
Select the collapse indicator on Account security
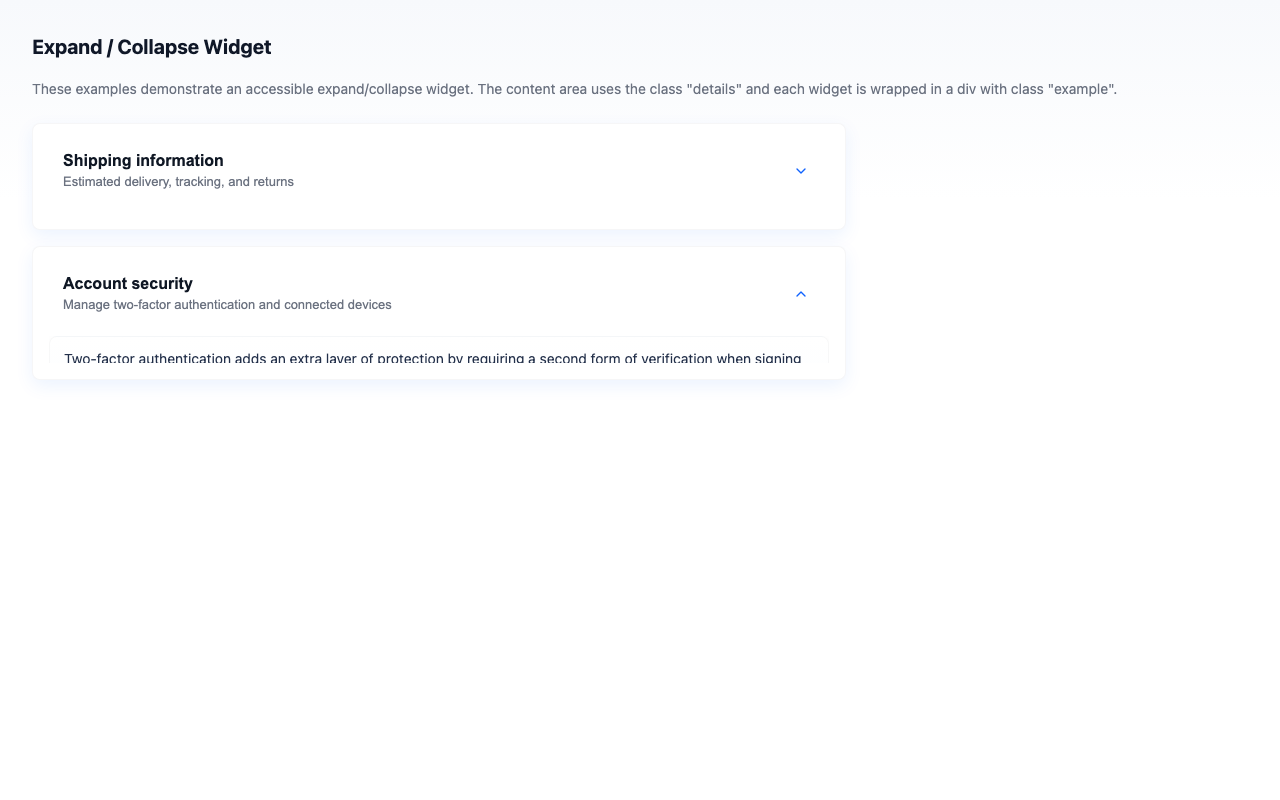(x=800, y=293)
